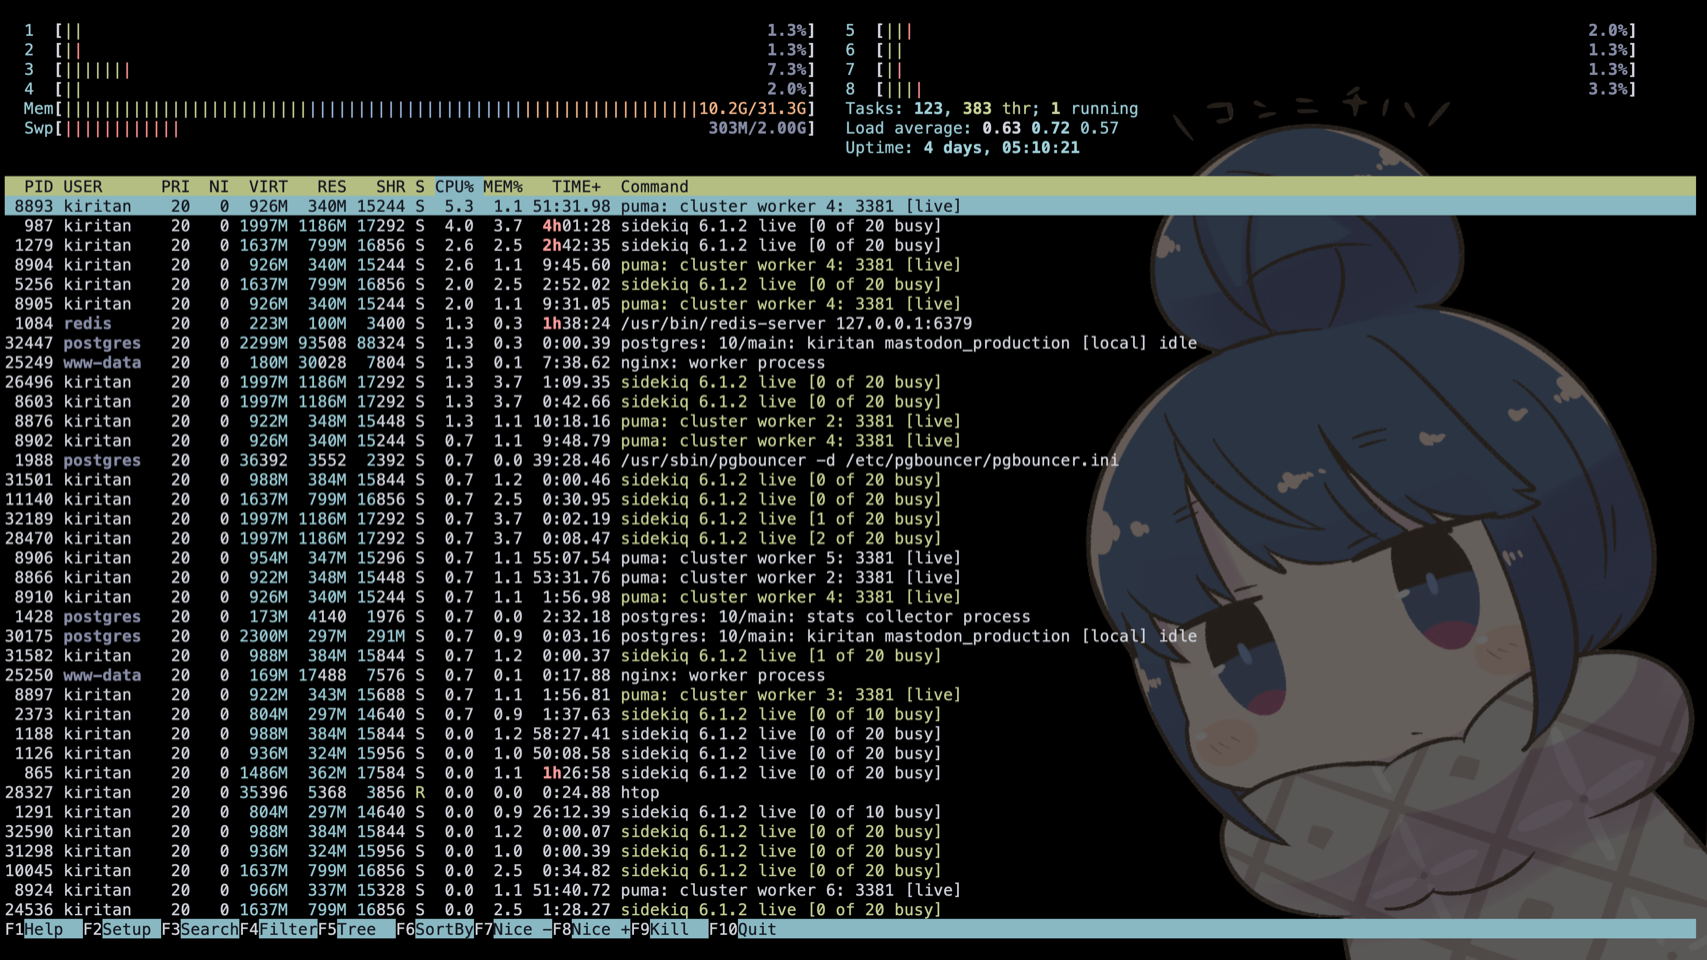Click CPU 8 meter showing 3.3%
The image size is (1707, 960).
pos(1240,89)
